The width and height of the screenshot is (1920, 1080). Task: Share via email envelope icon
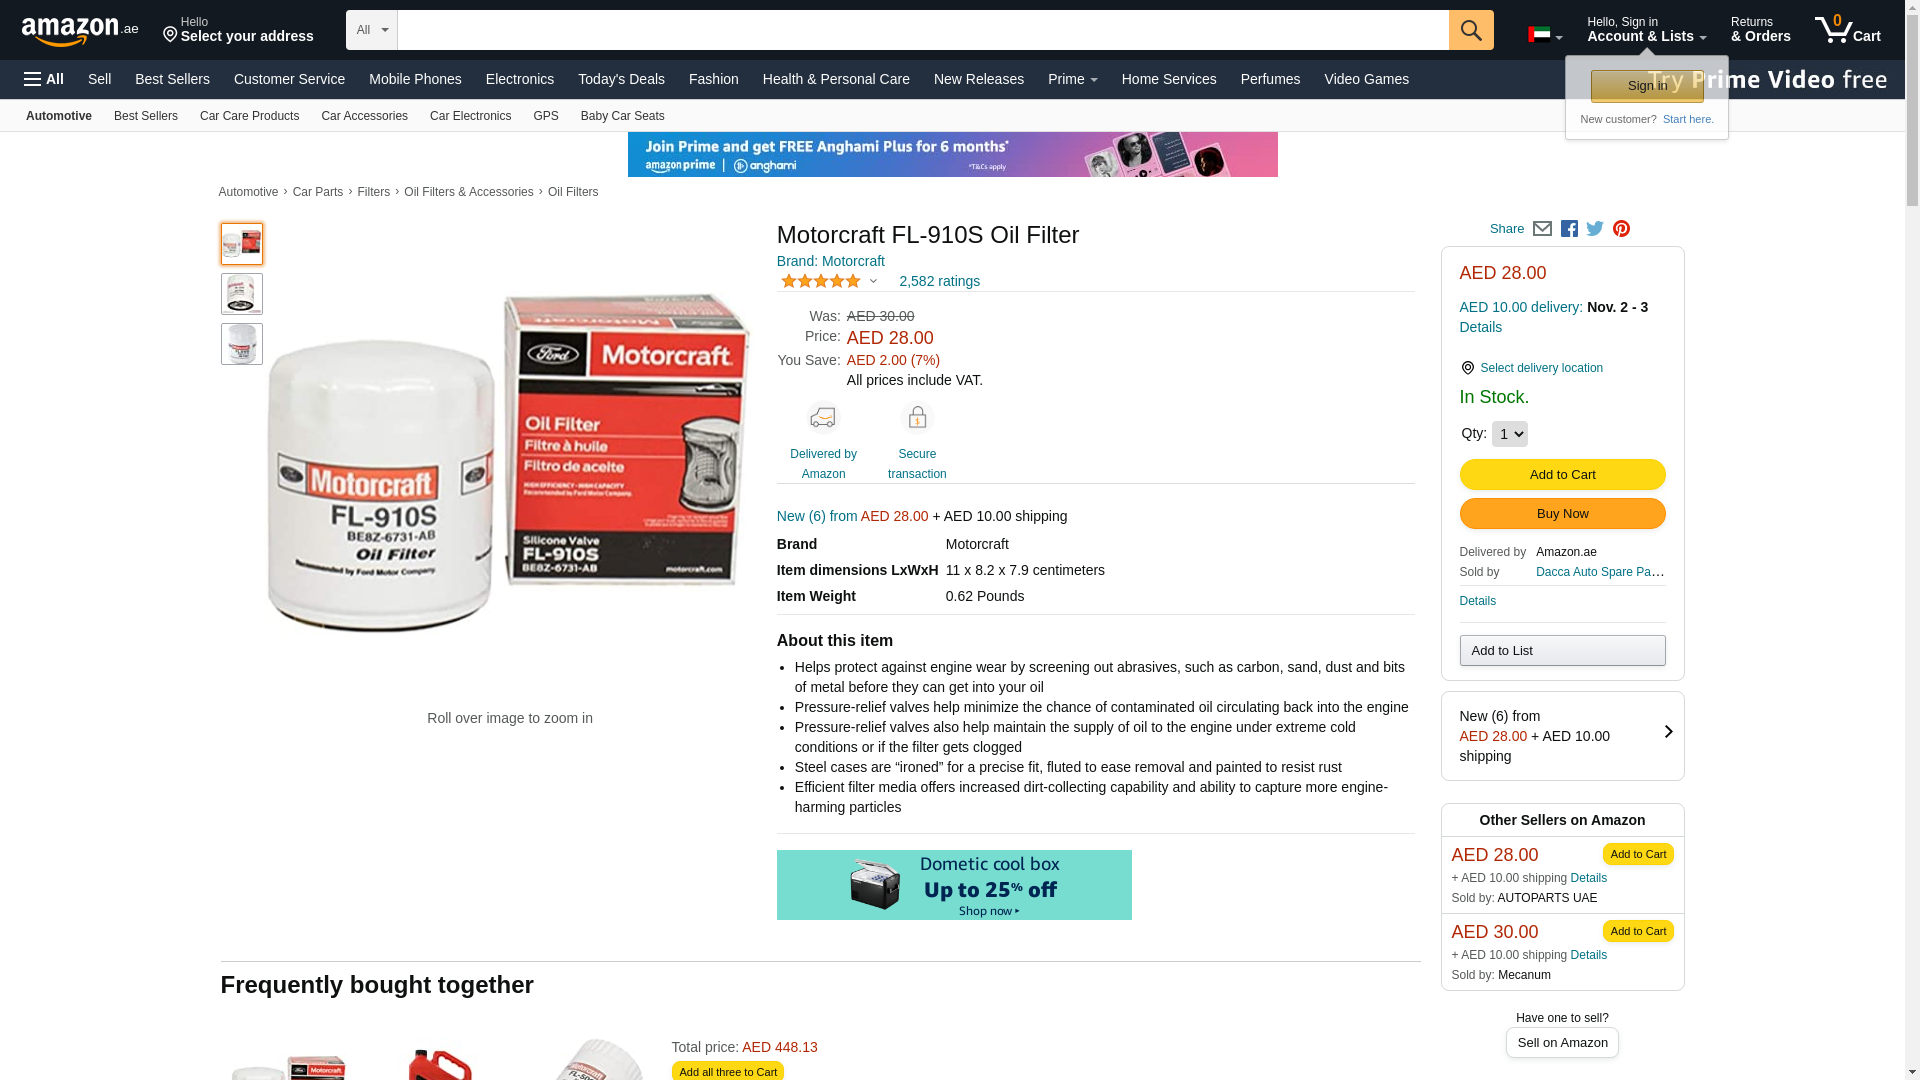[x=1542, y=229]
